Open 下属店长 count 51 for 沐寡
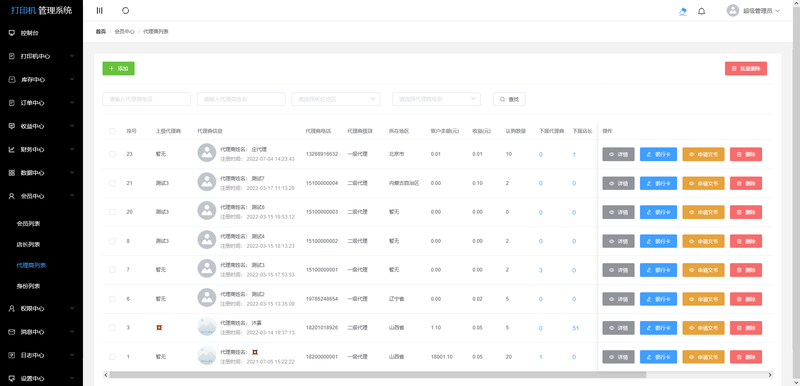Viewport: 800px width, 386px height. click(x=576, y=328)
